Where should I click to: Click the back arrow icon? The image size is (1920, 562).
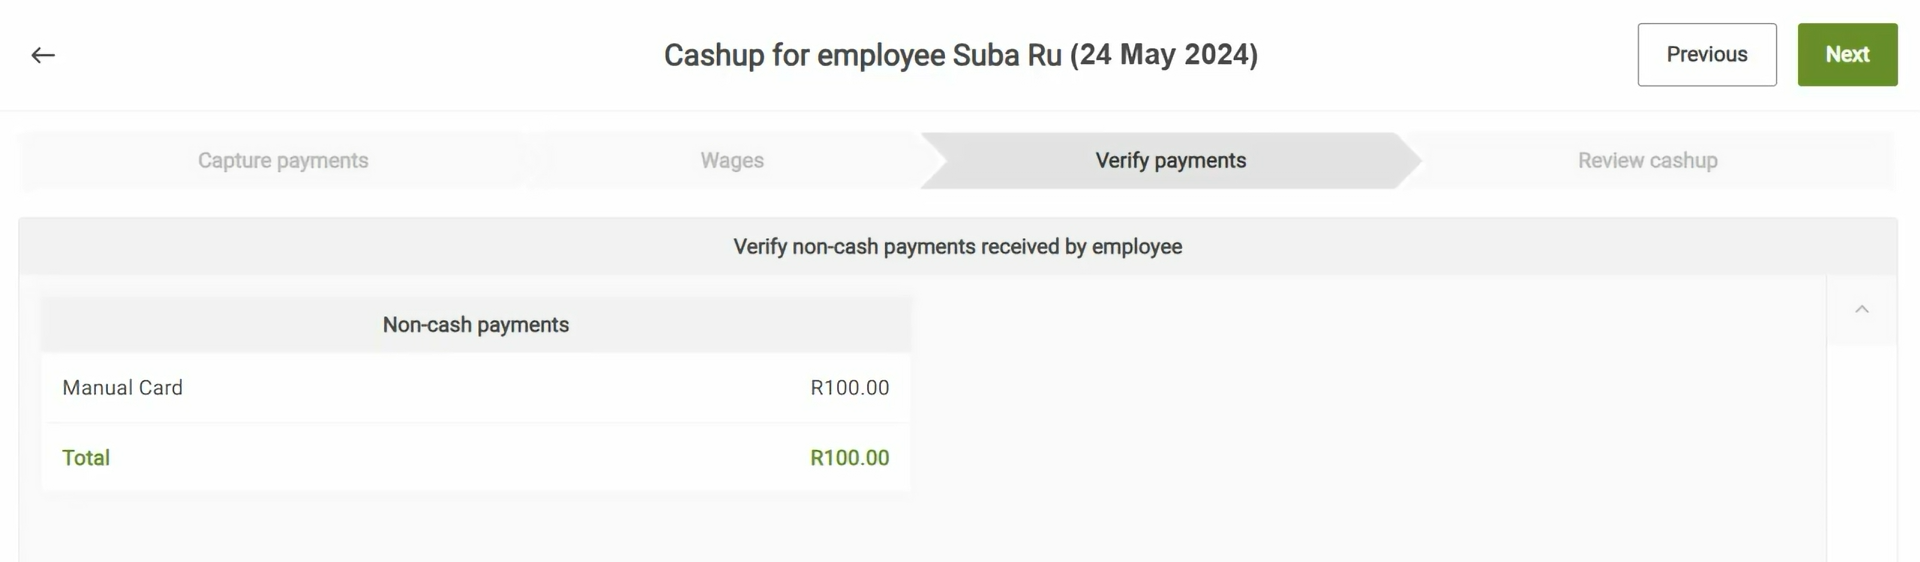(x=43, y=55)
